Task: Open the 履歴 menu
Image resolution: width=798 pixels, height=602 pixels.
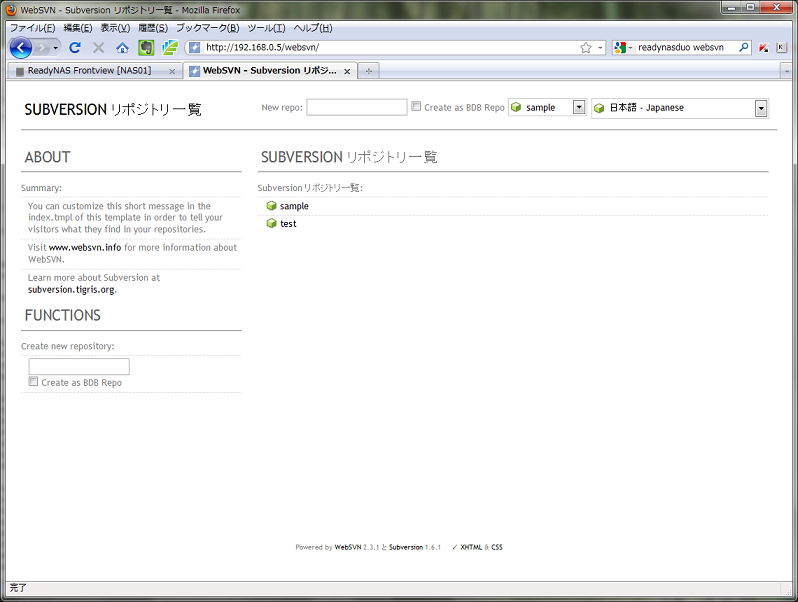Action: 153,28
